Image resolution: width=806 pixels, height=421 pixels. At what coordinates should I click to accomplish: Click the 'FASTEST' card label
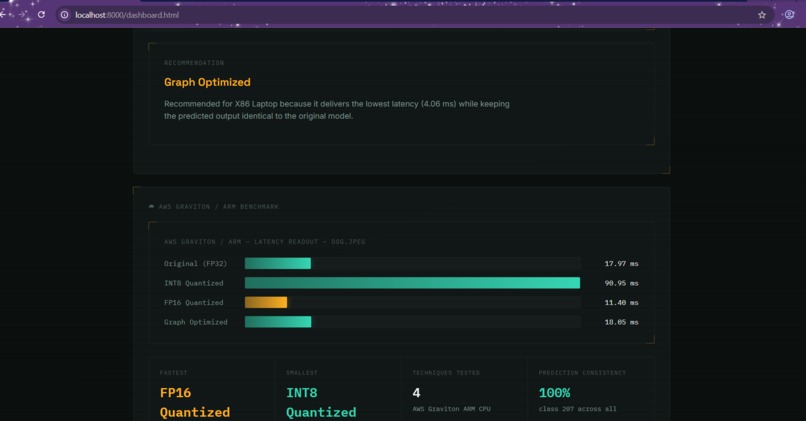click(x=174, y=373)
